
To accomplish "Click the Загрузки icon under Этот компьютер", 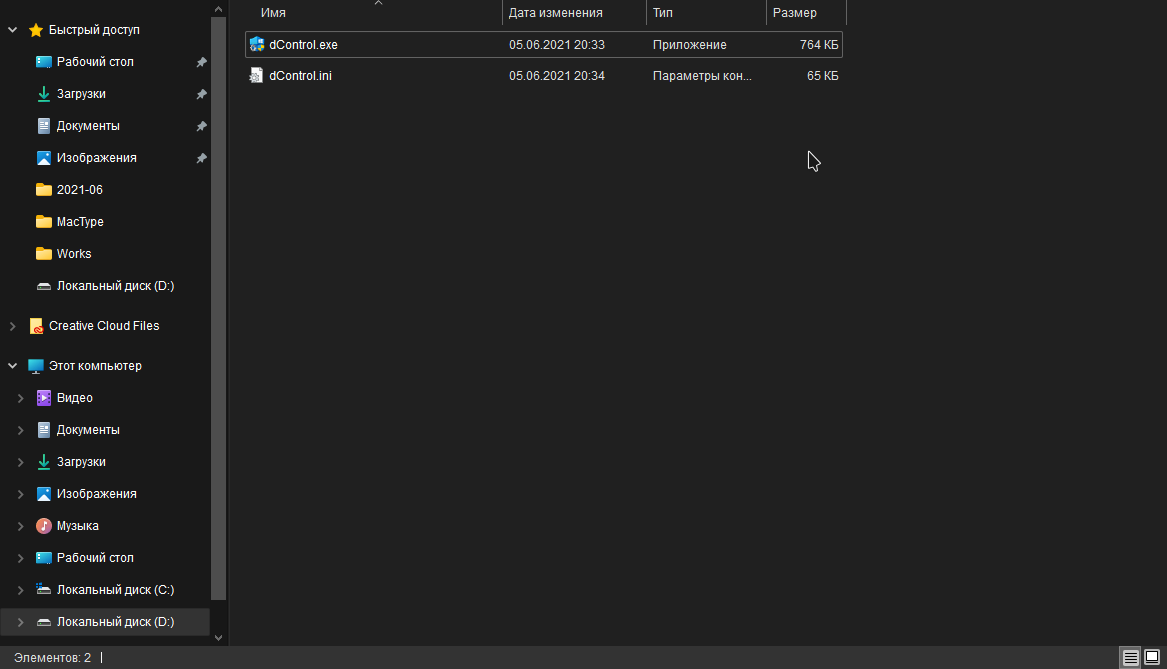I will (44, 462).
